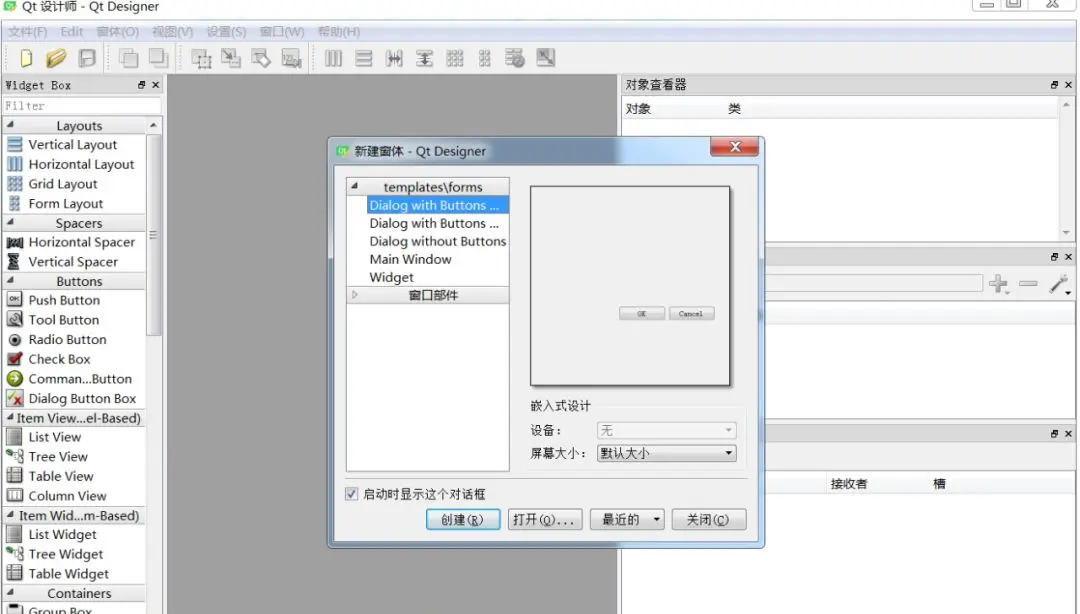Float the Widget Box panel
The width and height of the screenshot is (1080, 614).
(x=141, y=85)
